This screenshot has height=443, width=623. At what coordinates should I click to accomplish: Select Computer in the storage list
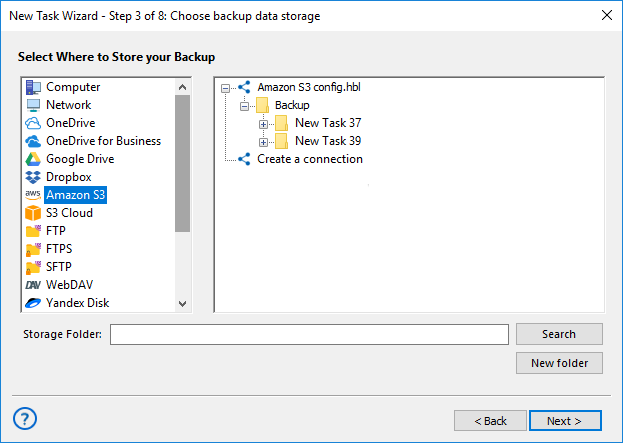tap(73, 87)
